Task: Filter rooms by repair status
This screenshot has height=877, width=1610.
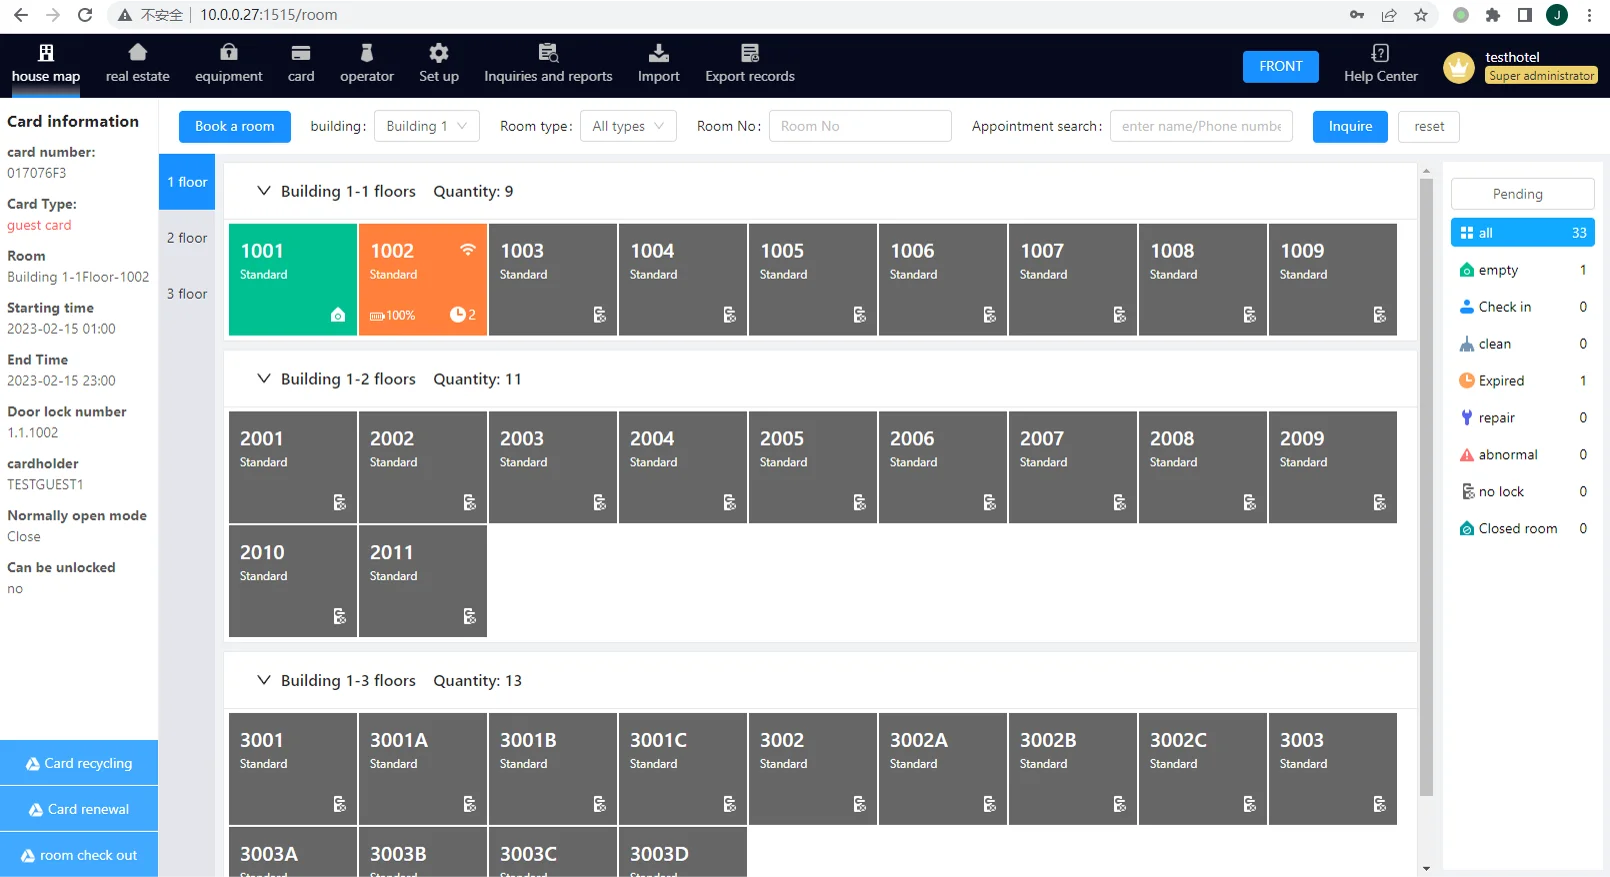Action: pos(1522,418)
